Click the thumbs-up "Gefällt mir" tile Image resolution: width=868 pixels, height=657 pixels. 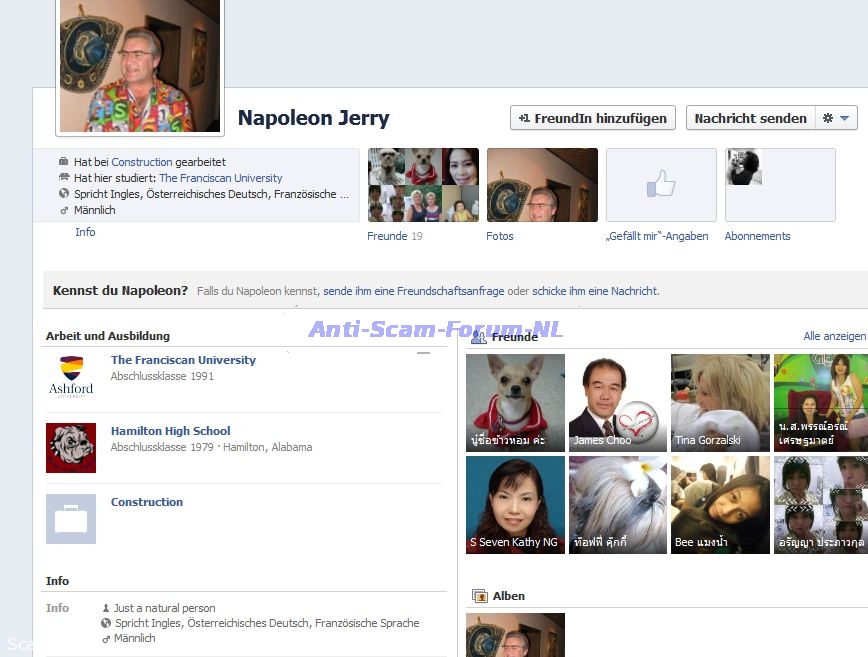[x=661, y=185]
